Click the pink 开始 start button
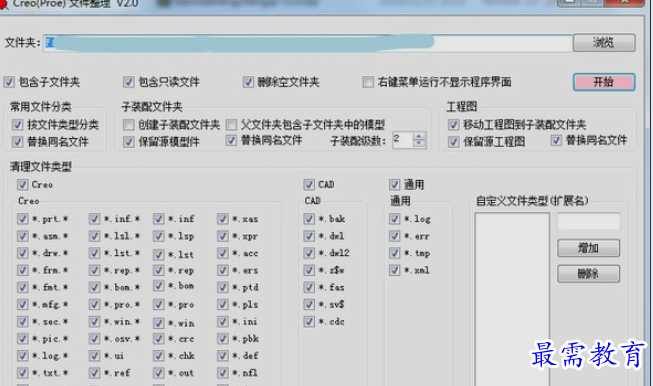The image size is (653, 386). [x=604, y=82]
